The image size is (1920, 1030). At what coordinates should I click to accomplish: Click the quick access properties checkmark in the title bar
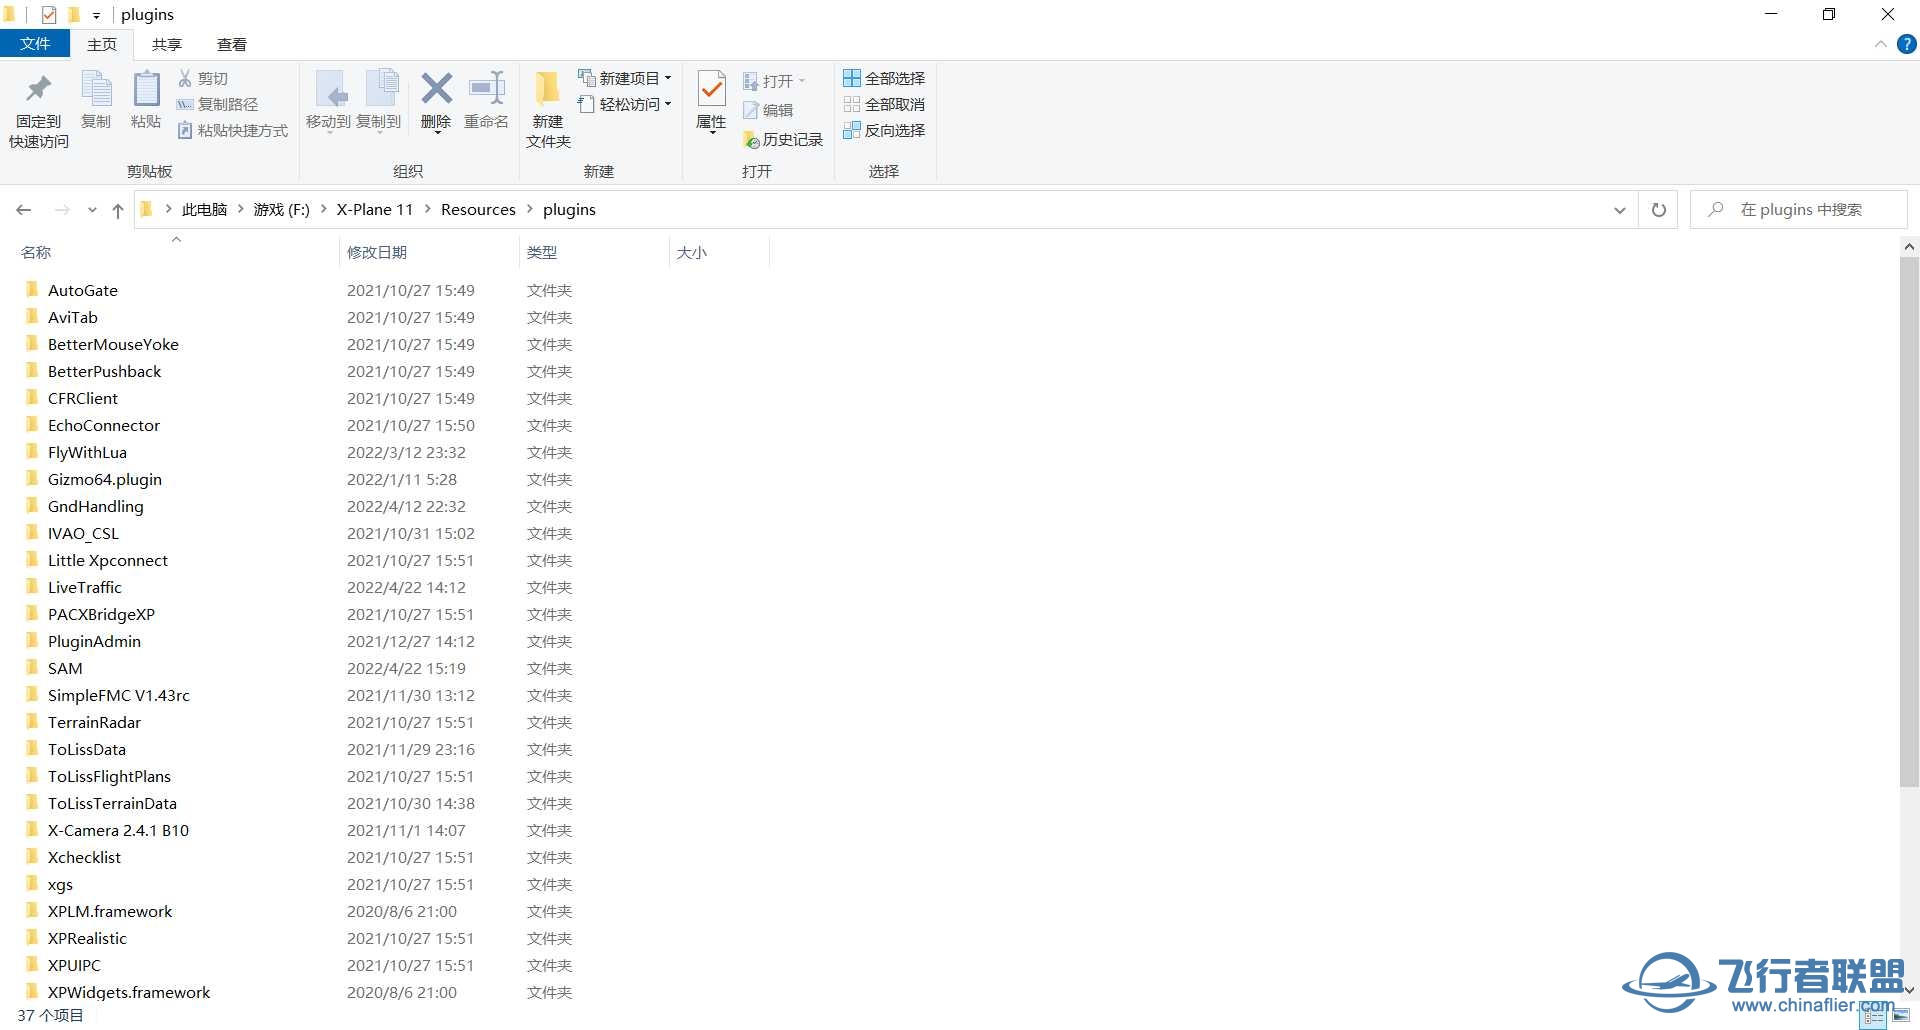[x=48, y=15]
